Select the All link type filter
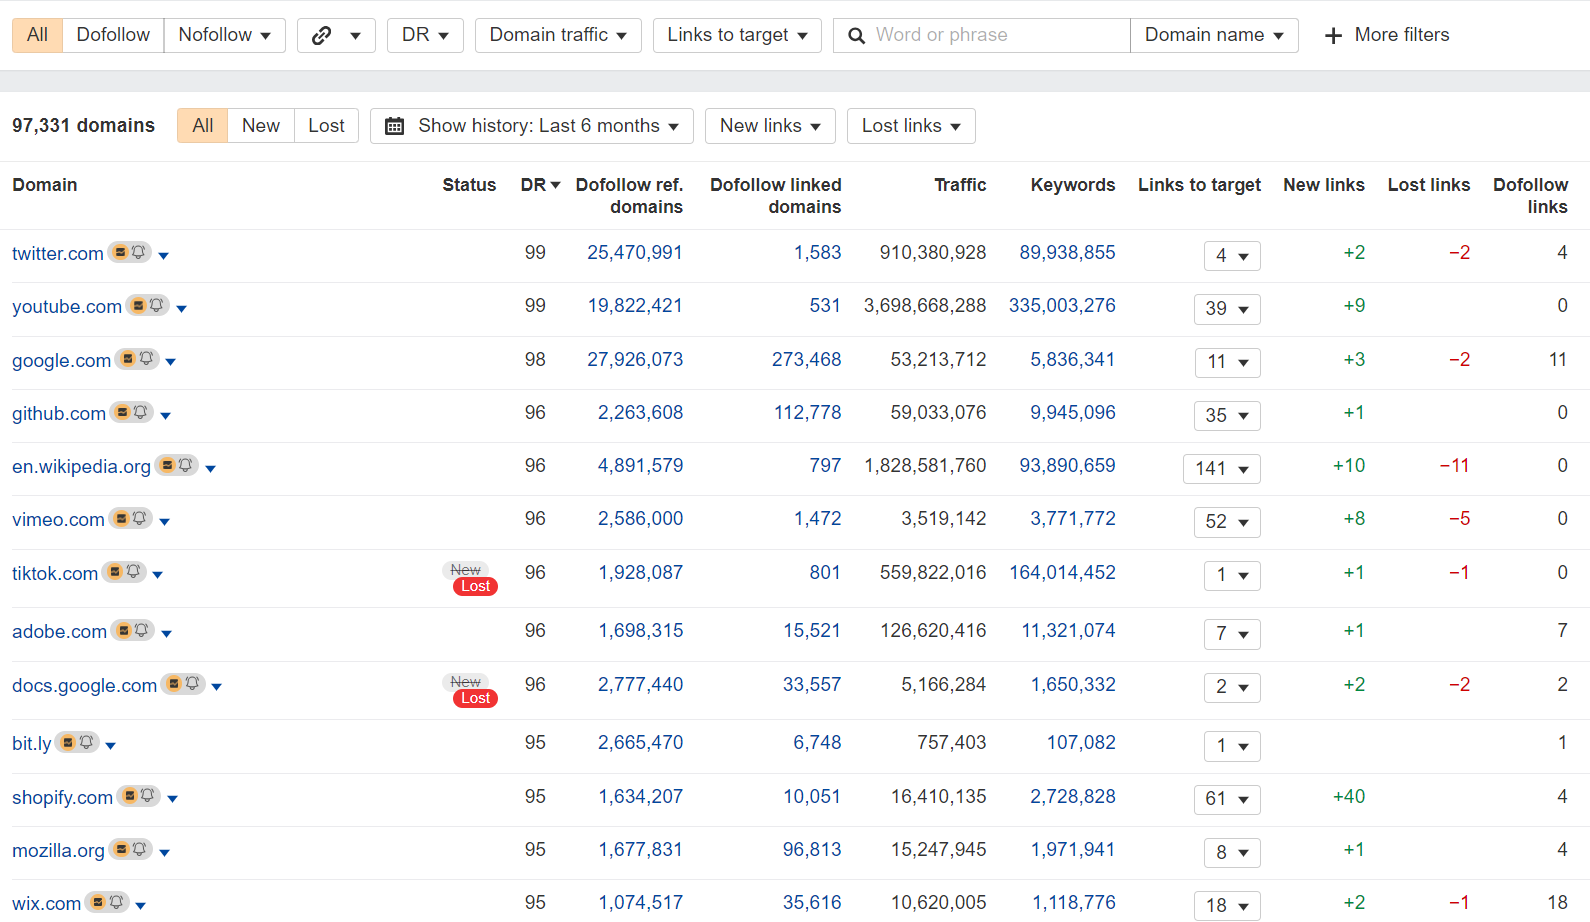This screenshot has width=1590, height=922. (x=37, y=35)
